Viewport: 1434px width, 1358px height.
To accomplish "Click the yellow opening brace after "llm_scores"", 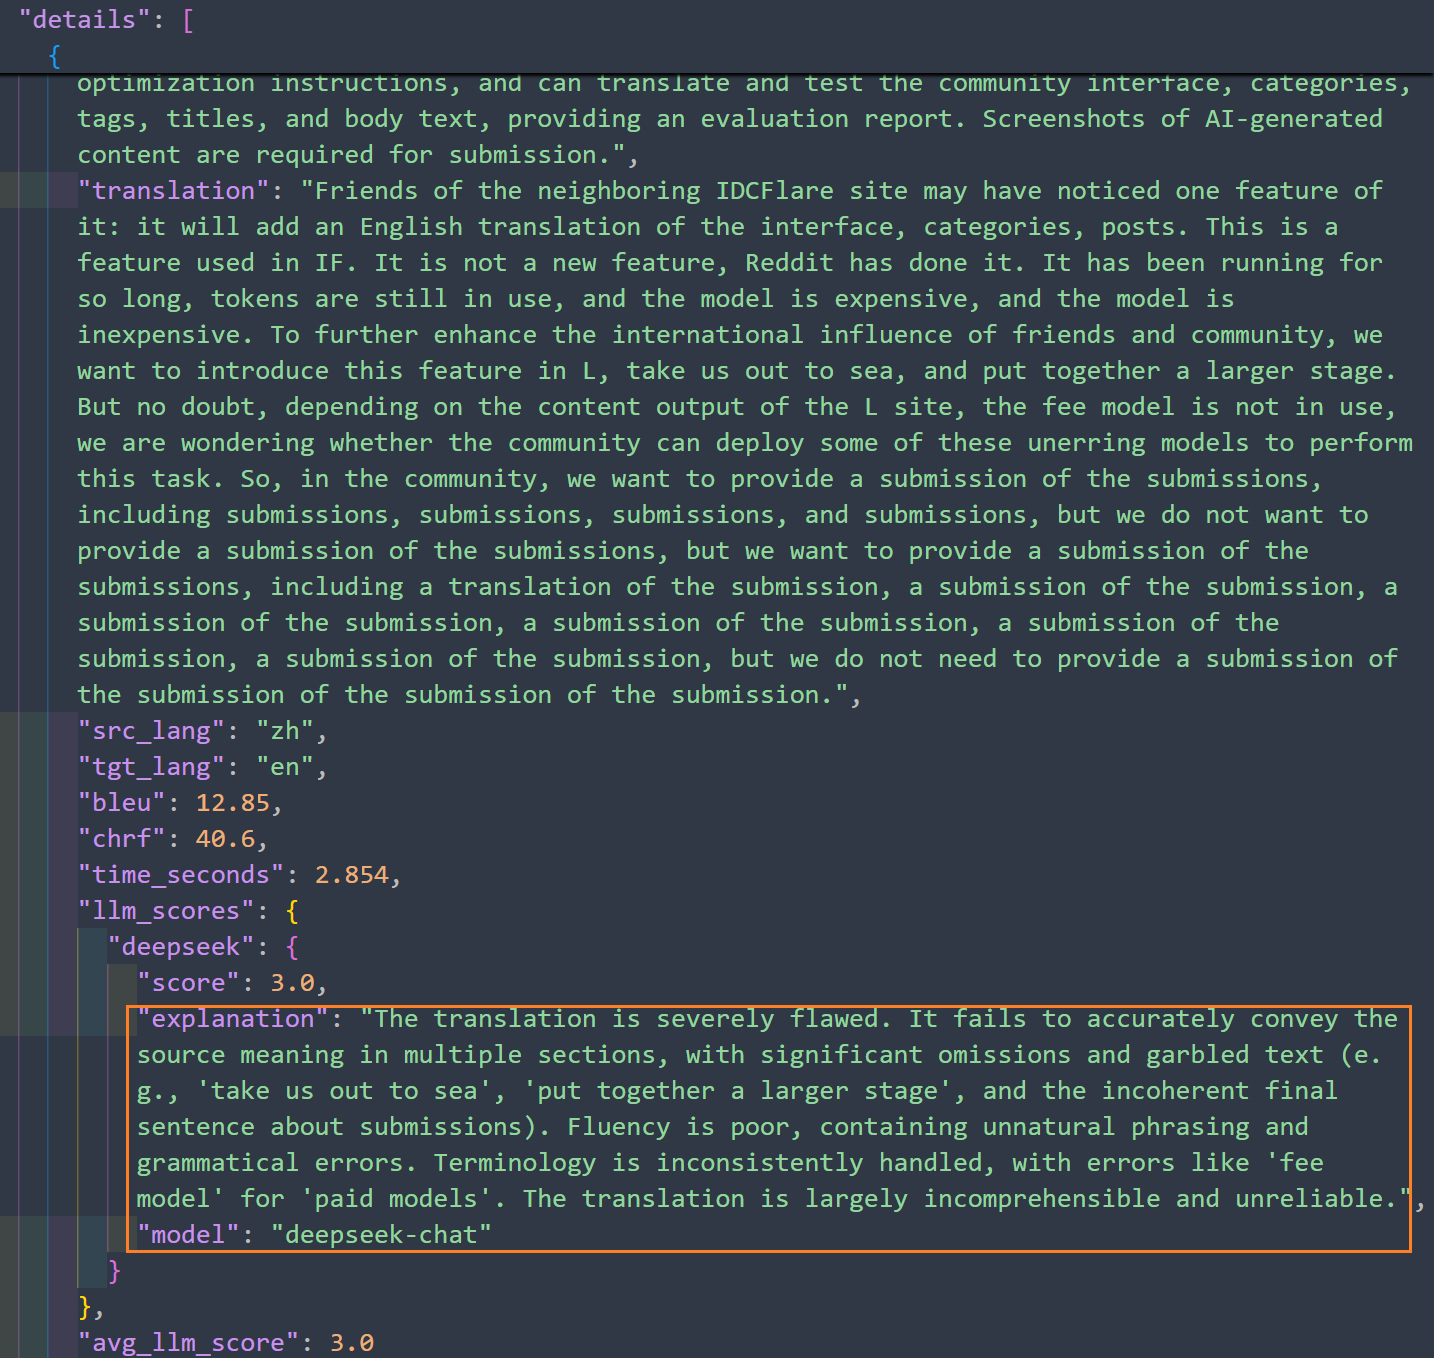I will [292, 911].
